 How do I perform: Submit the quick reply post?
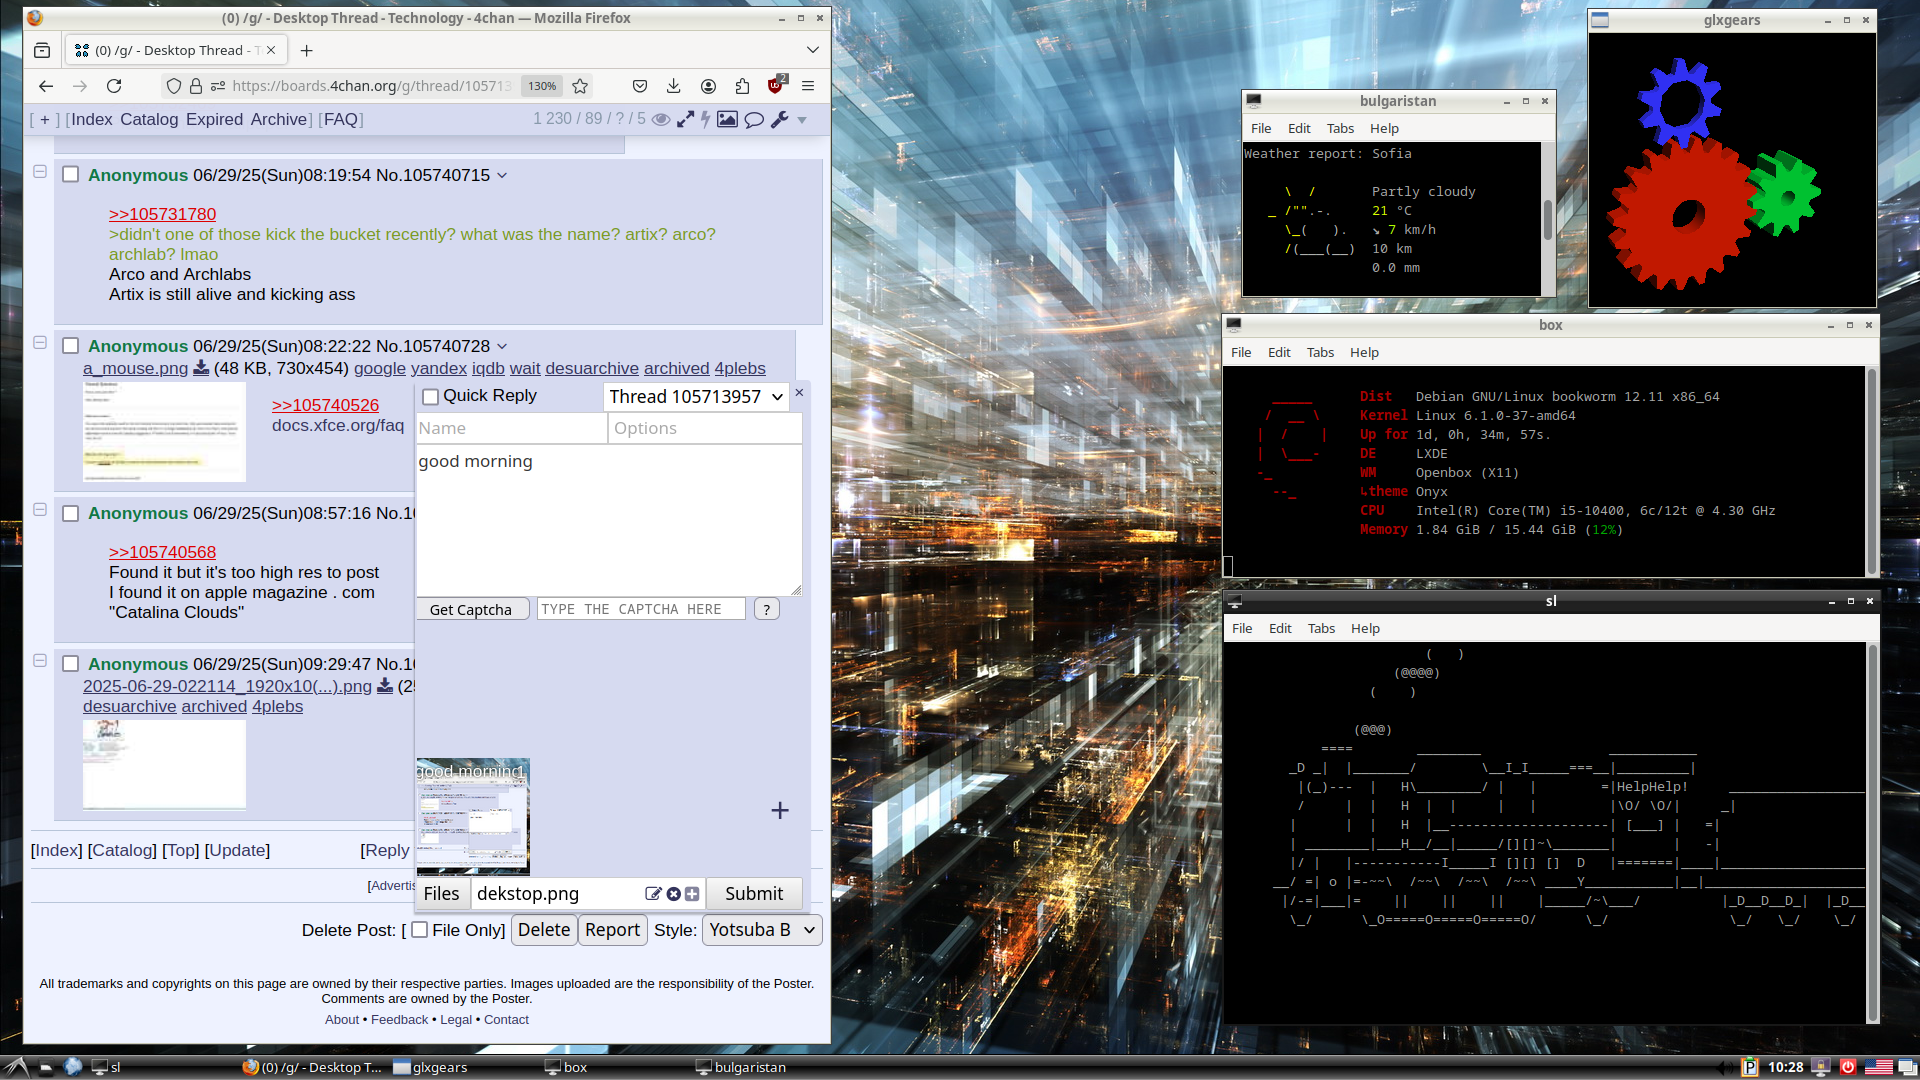(754, 894)
